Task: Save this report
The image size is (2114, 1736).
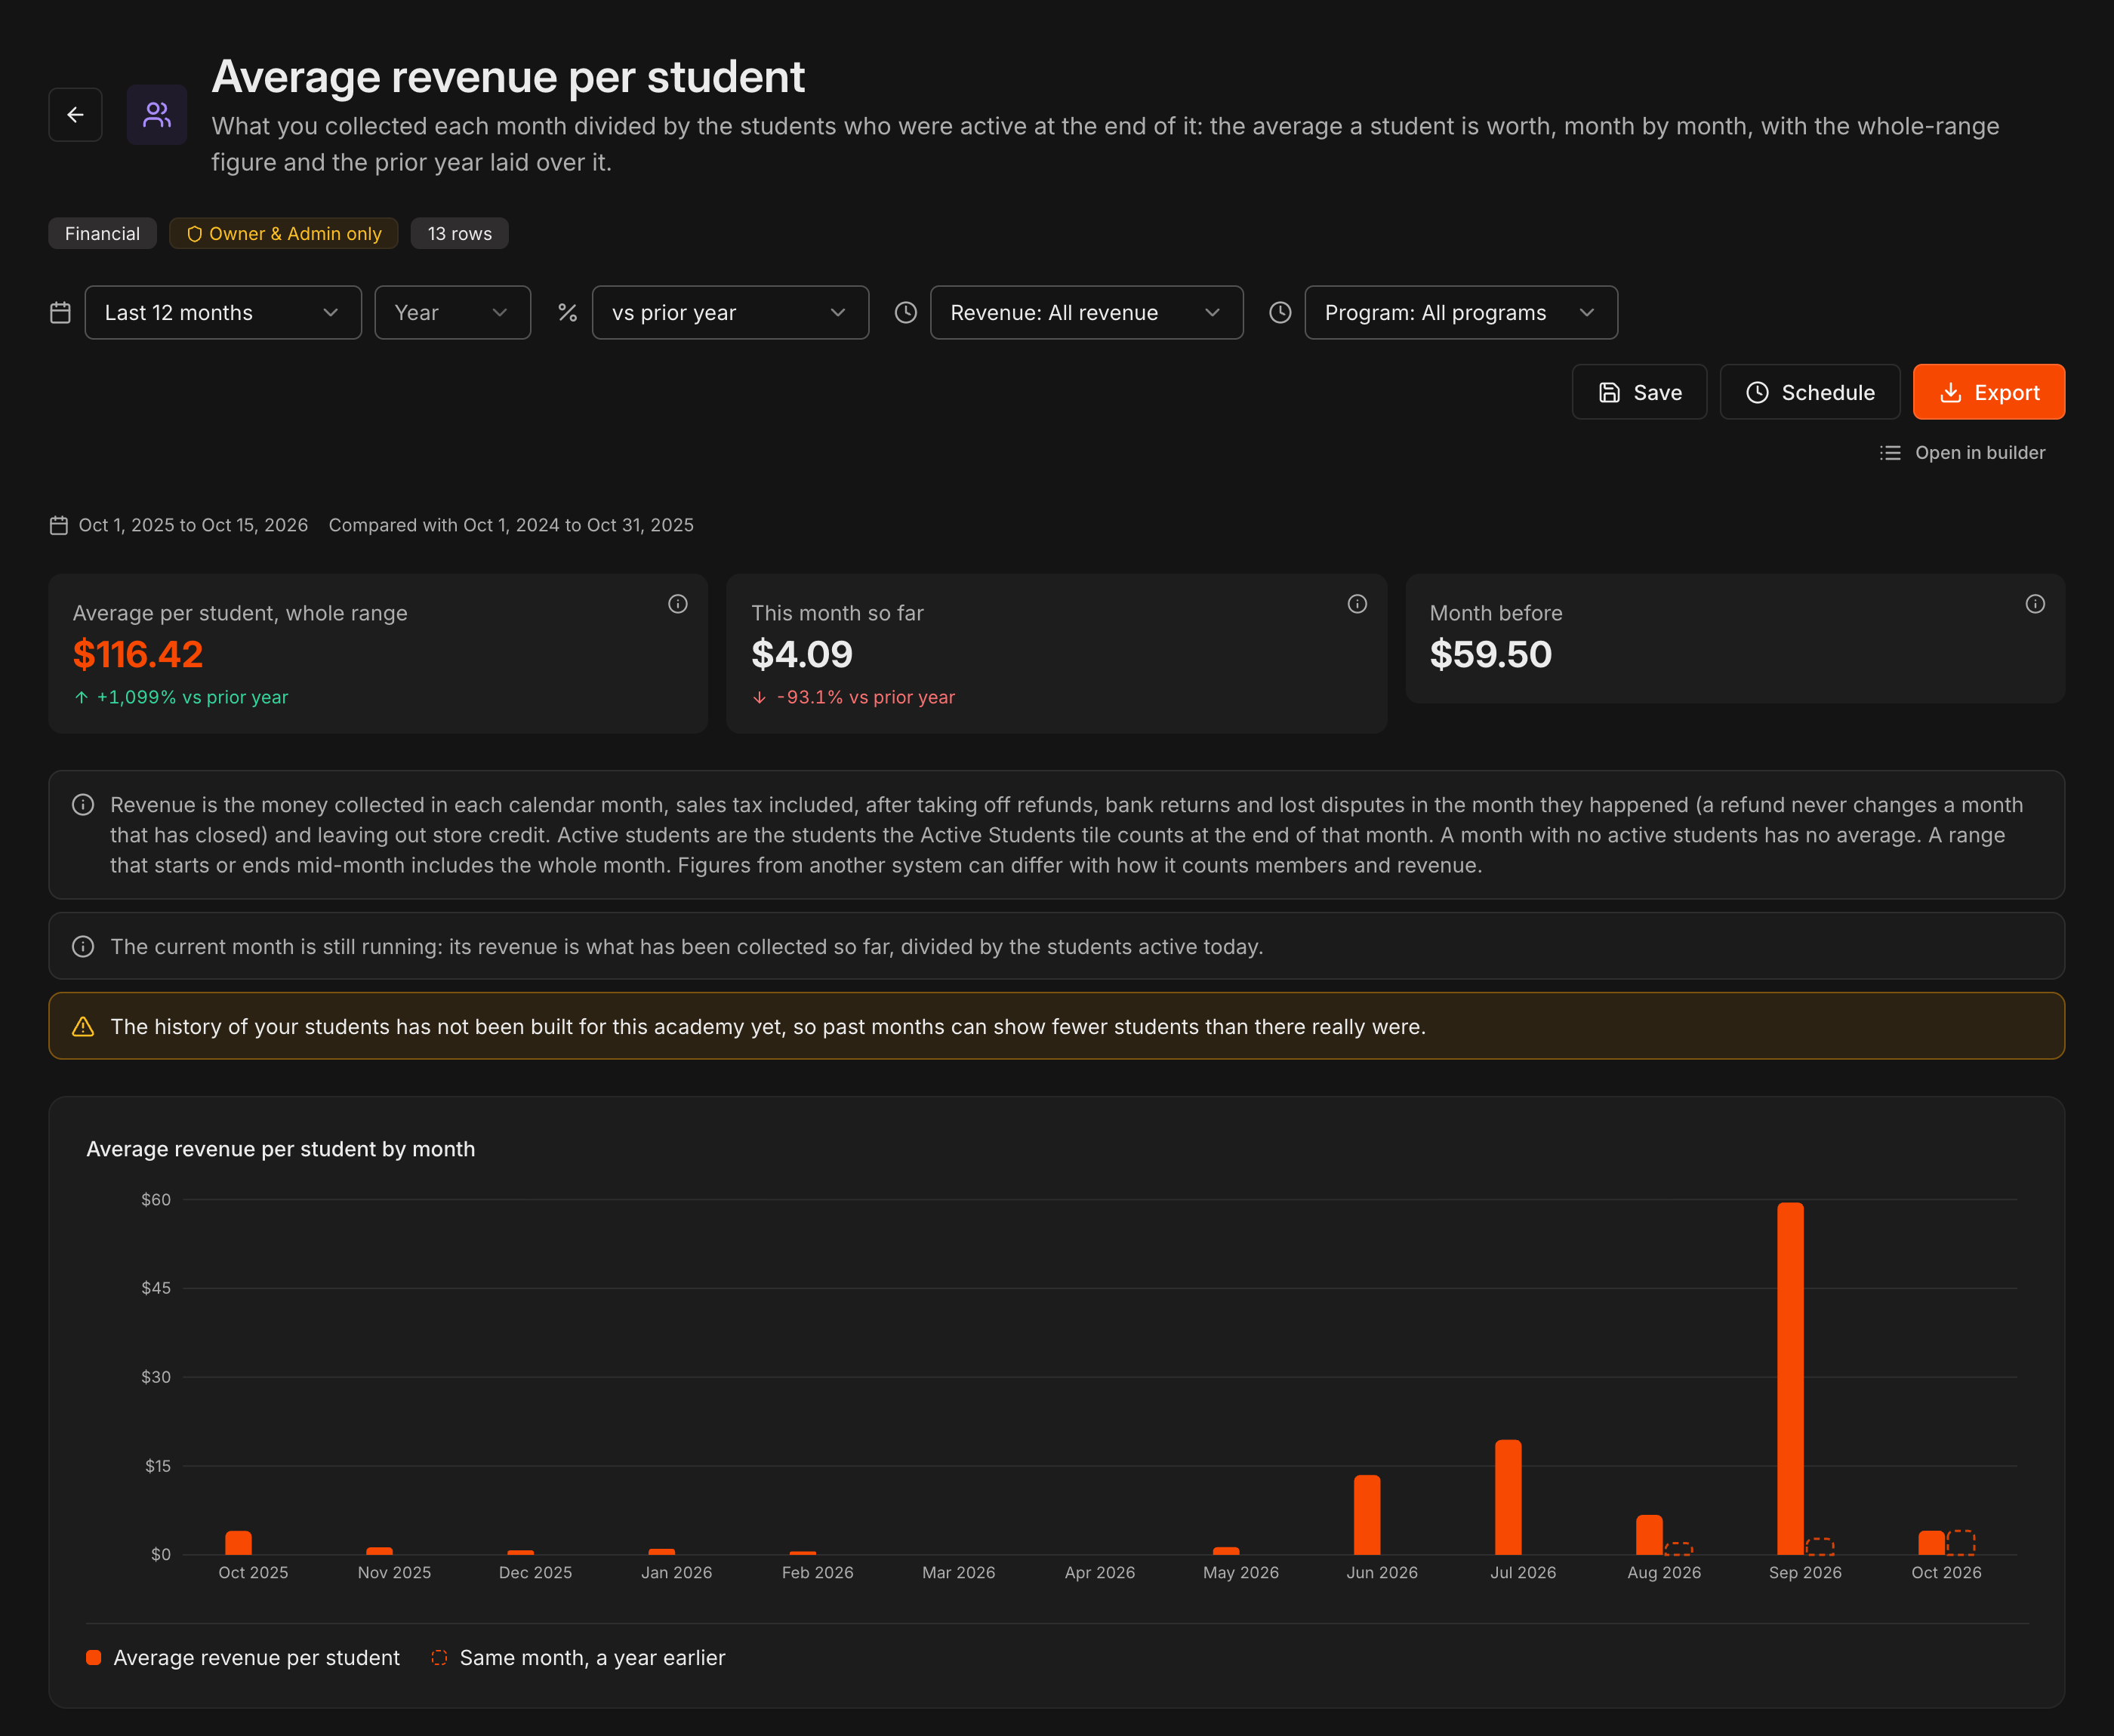Action: [x=1638, y=392]
